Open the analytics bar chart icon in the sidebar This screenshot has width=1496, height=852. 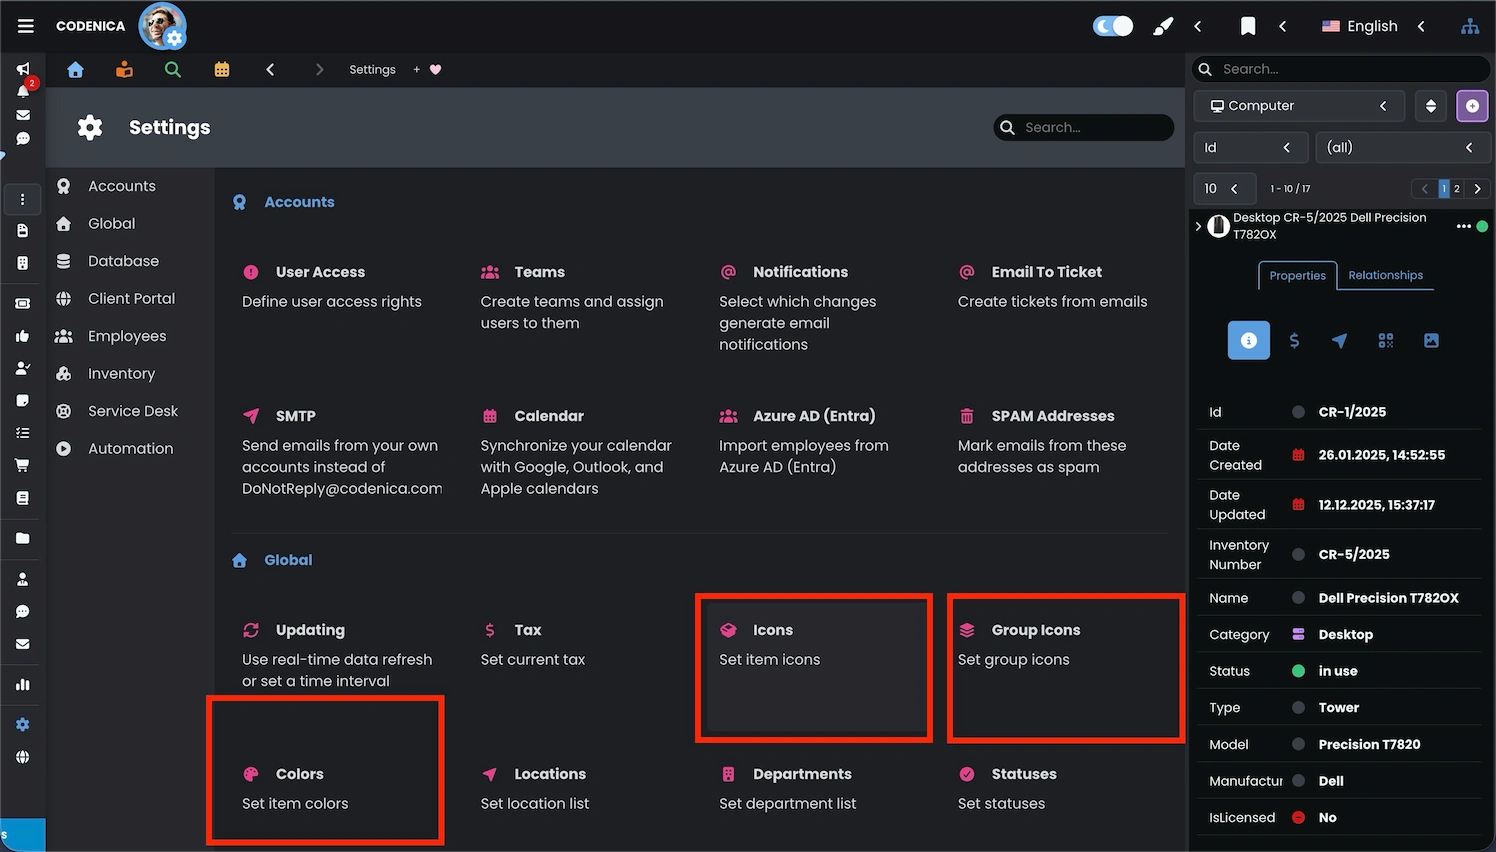22,684
